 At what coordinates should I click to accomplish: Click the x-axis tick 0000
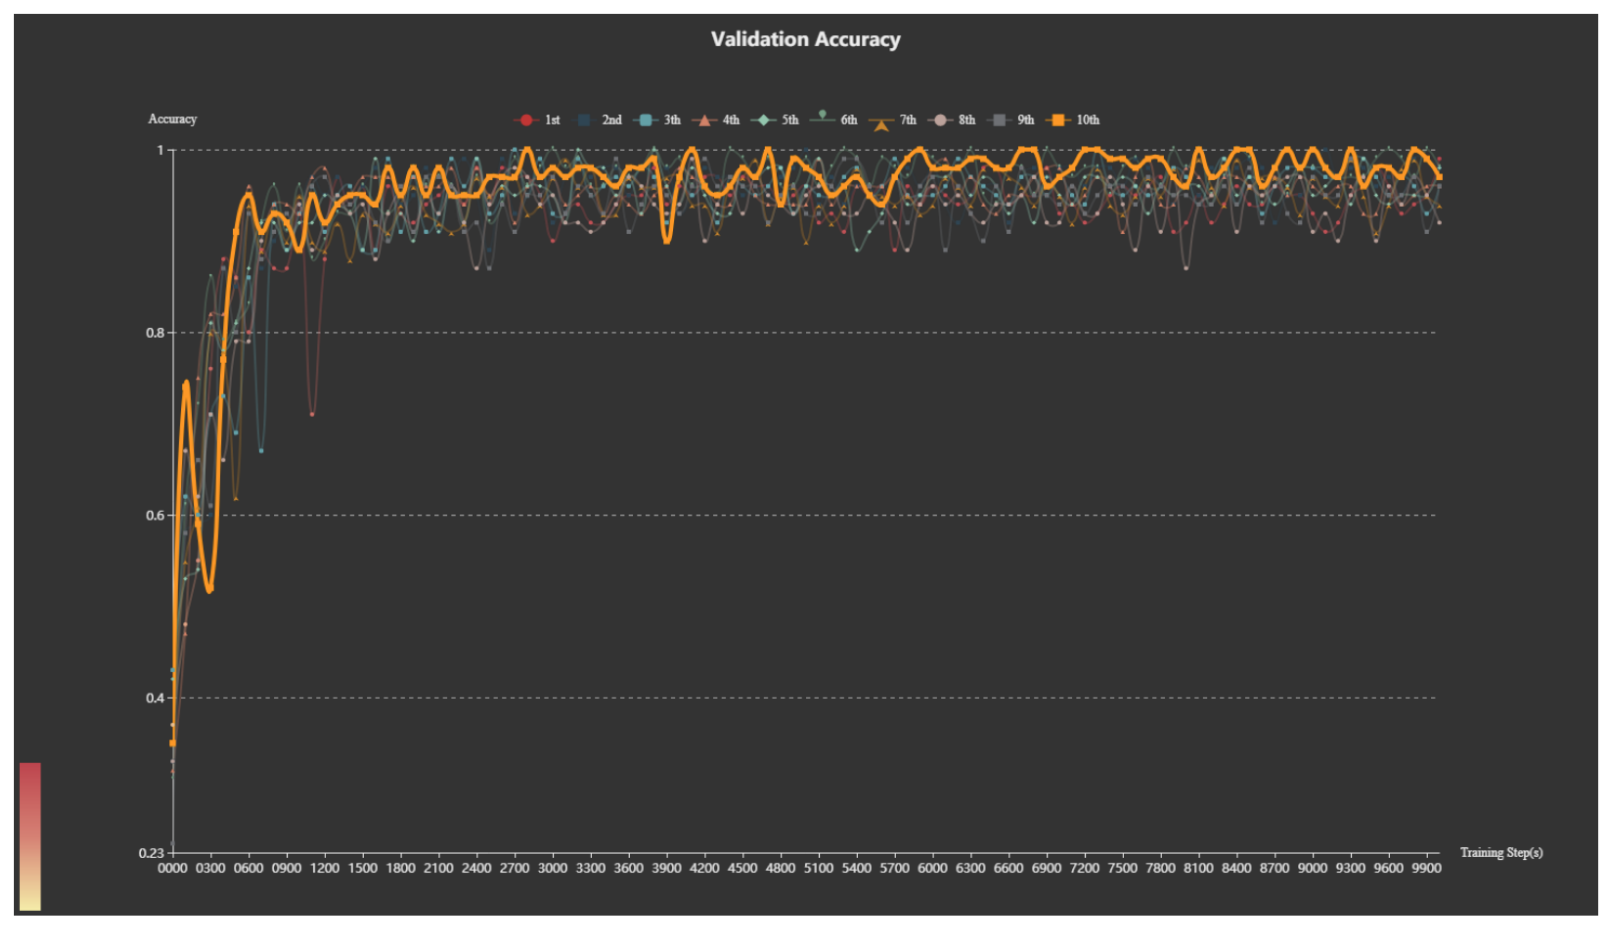click(172, 869)
